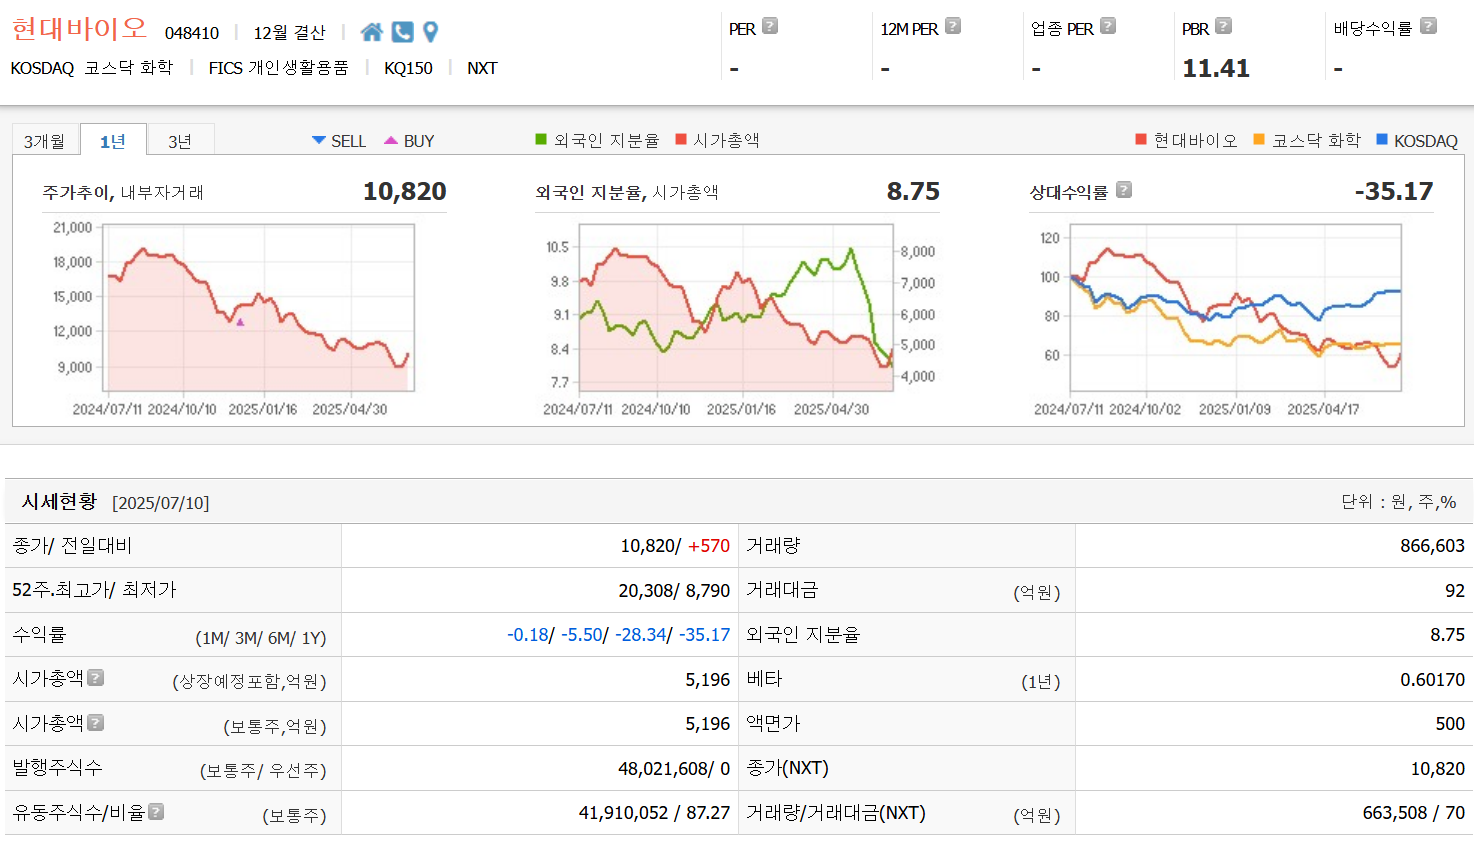This screenshot has height=862, width=1474.
Task: Click the BUY marker on price chart
Action: [x=240, y=322]
